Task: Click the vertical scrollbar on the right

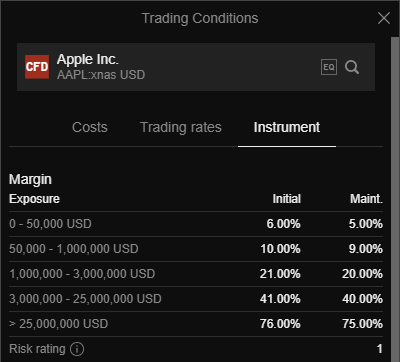Action: (395, 199)
